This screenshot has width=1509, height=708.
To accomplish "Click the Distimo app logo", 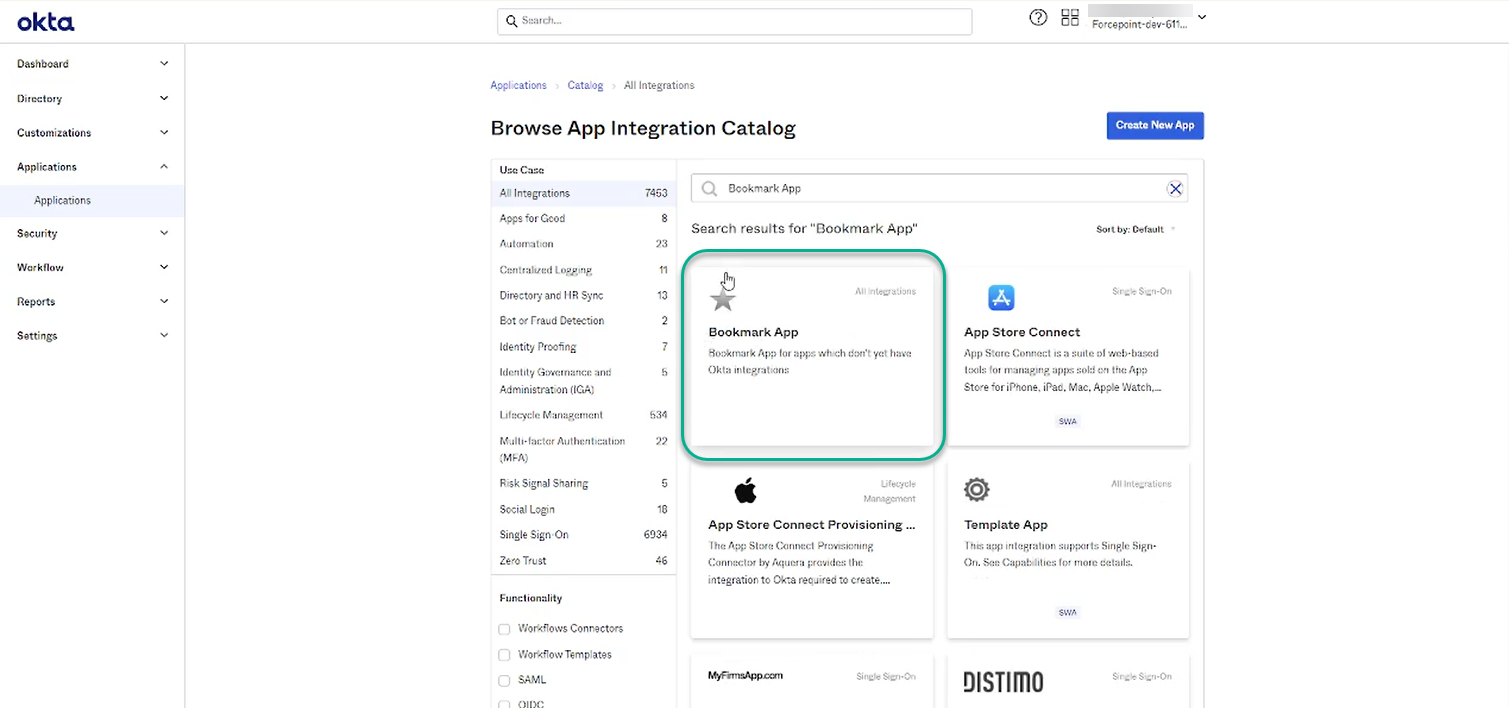I will click(1003, 681).
